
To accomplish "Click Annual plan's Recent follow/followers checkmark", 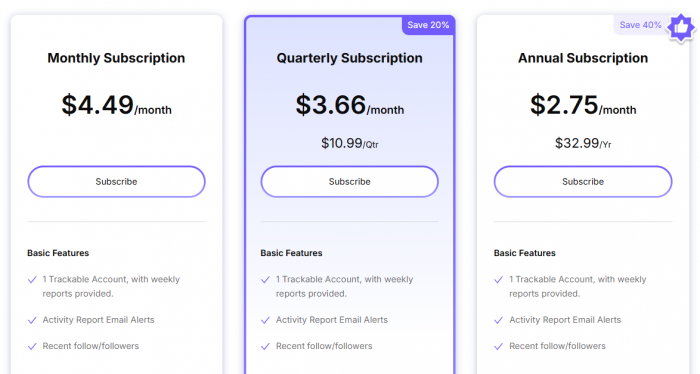I will tap(499, 346).
